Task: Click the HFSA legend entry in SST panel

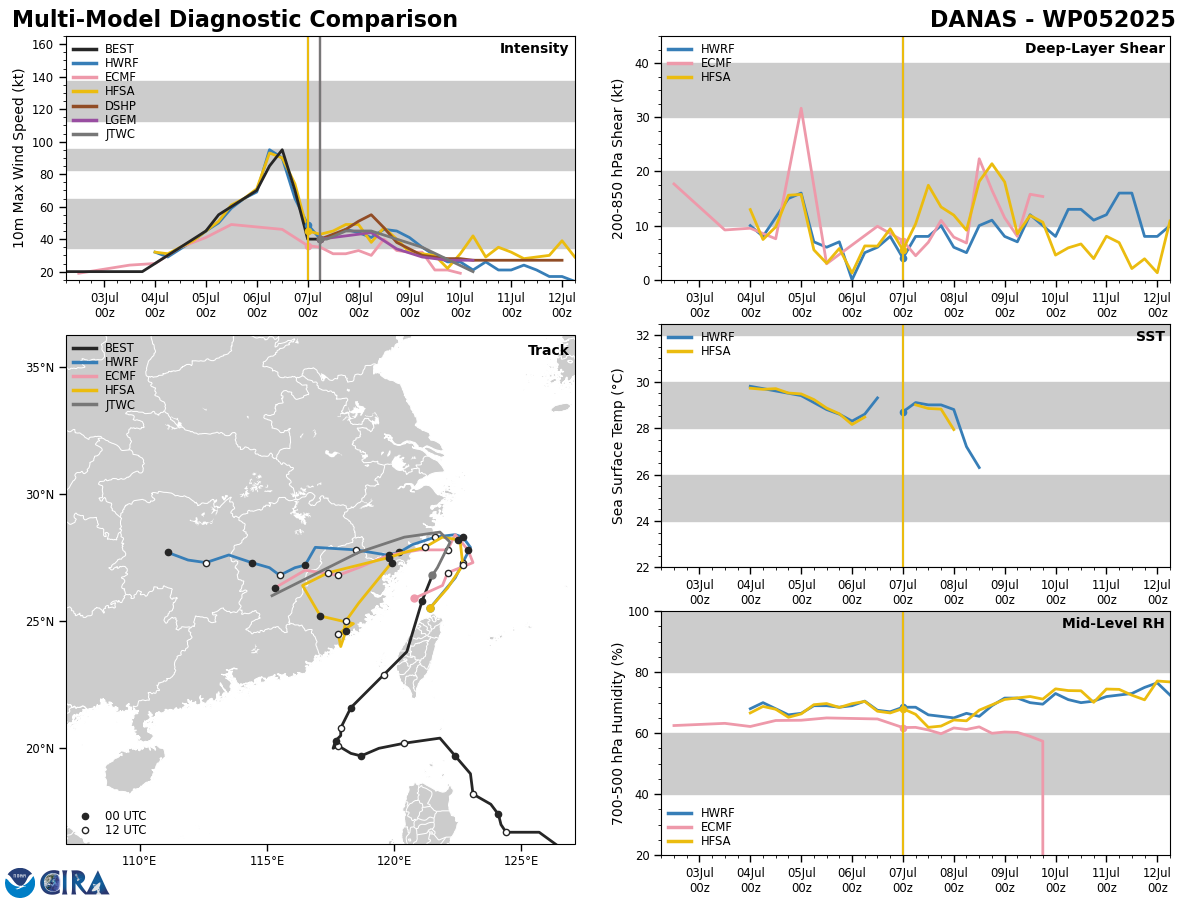Action: [701, 351]
